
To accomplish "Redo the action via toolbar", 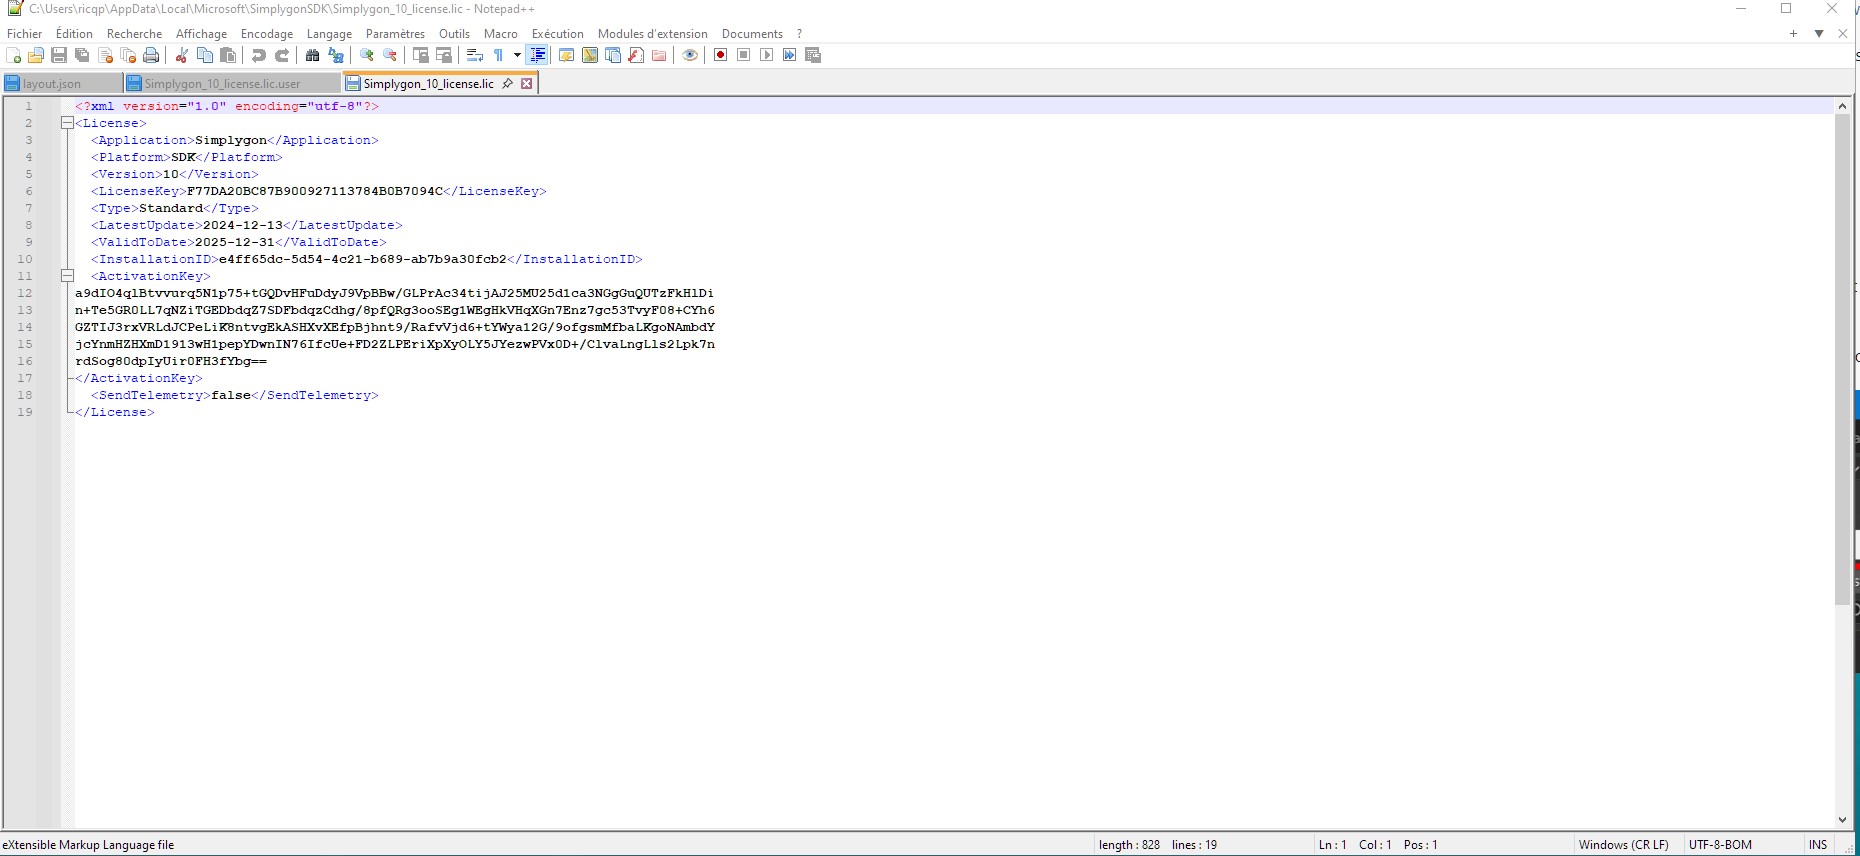I will pyautogui.click(x=282, y=55).
